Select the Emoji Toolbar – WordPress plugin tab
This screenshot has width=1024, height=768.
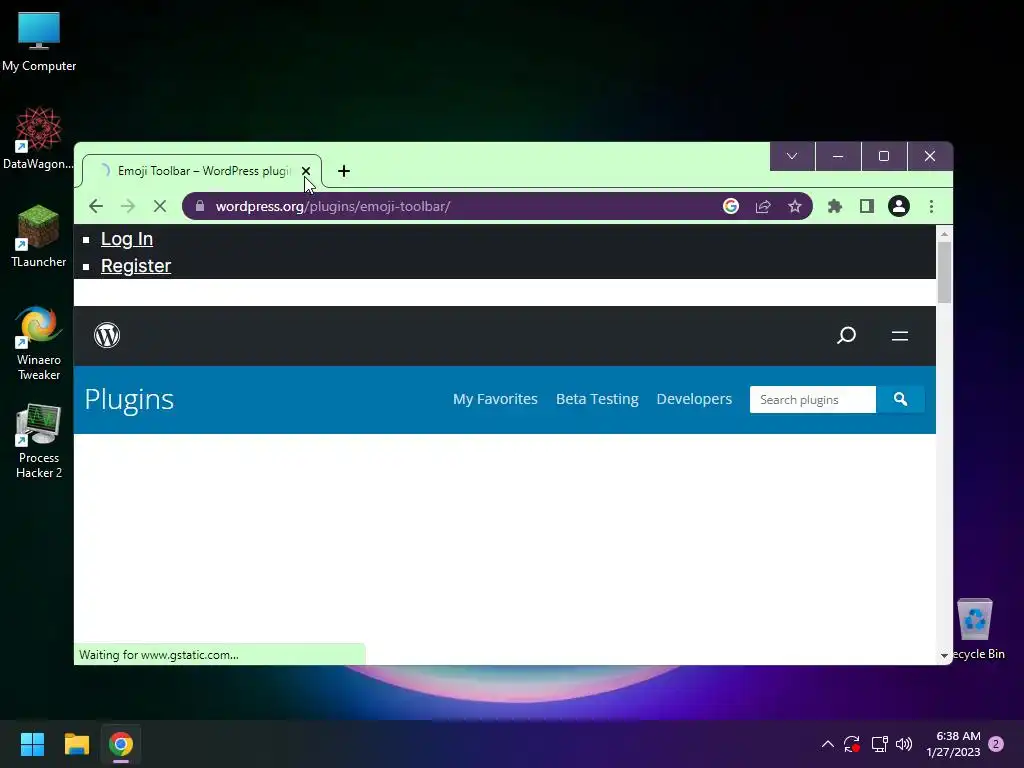(x=202, y=171)
